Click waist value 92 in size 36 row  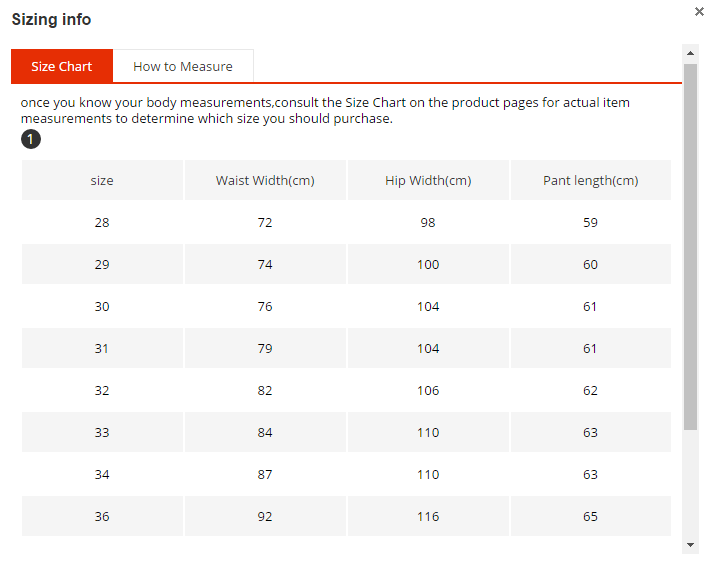coord(265,516)
